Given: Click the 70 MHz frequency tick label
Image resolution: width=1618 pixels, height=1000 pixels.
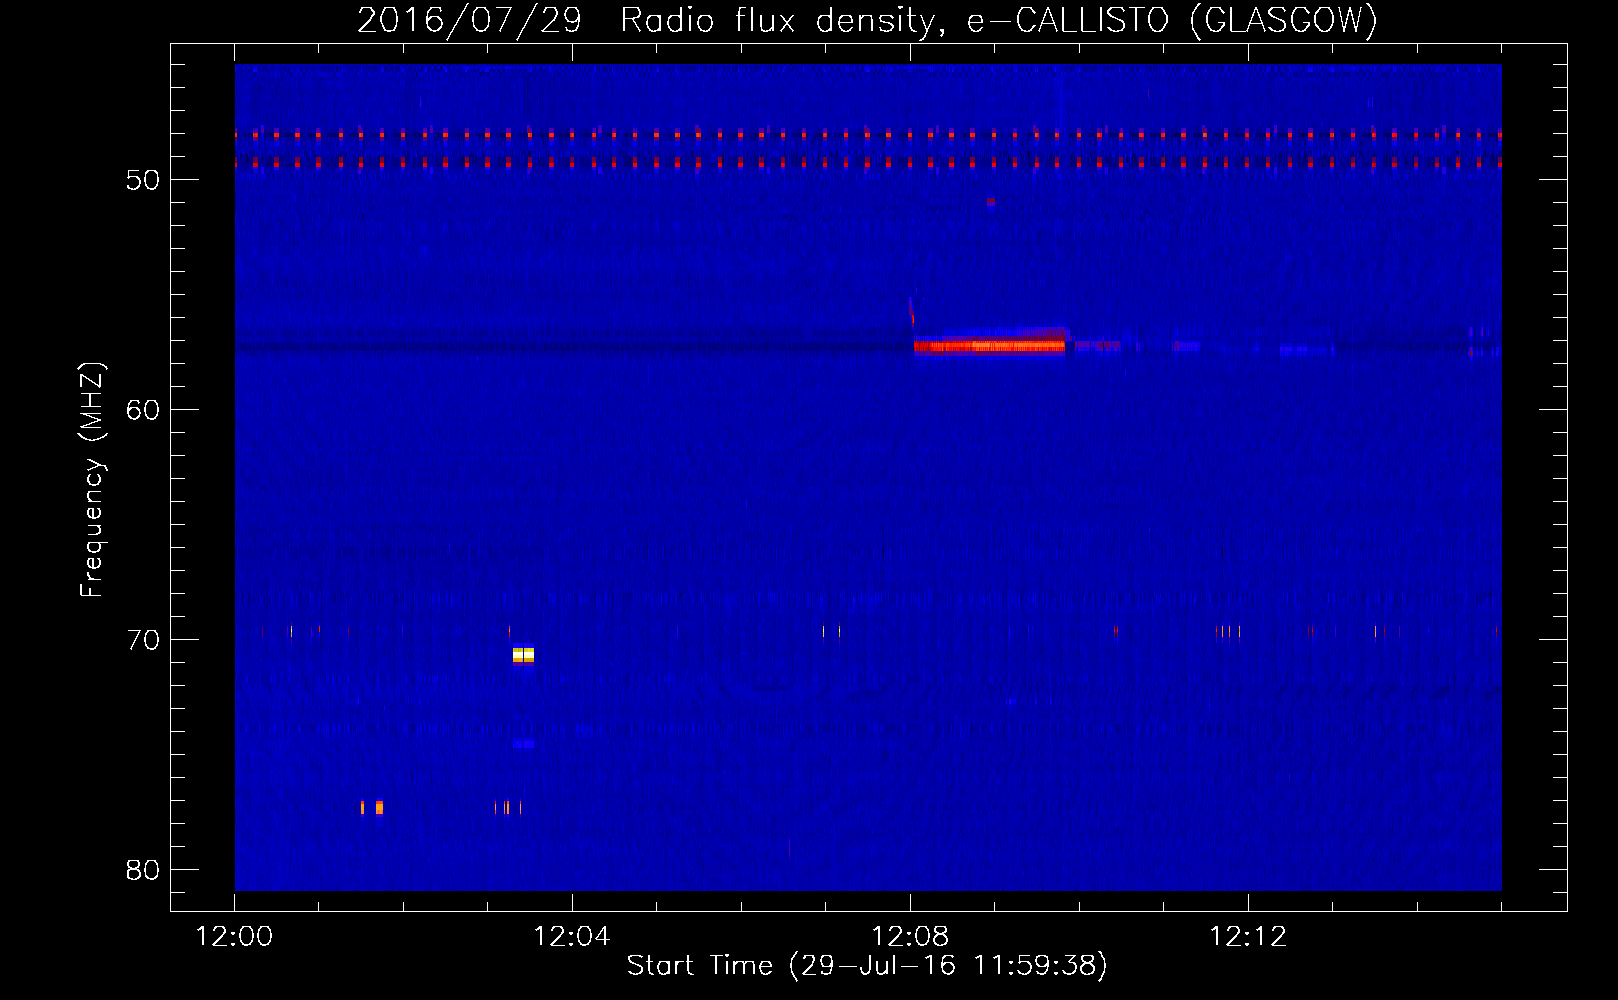Looking at the screenshot, I should [x=143, y=640].
